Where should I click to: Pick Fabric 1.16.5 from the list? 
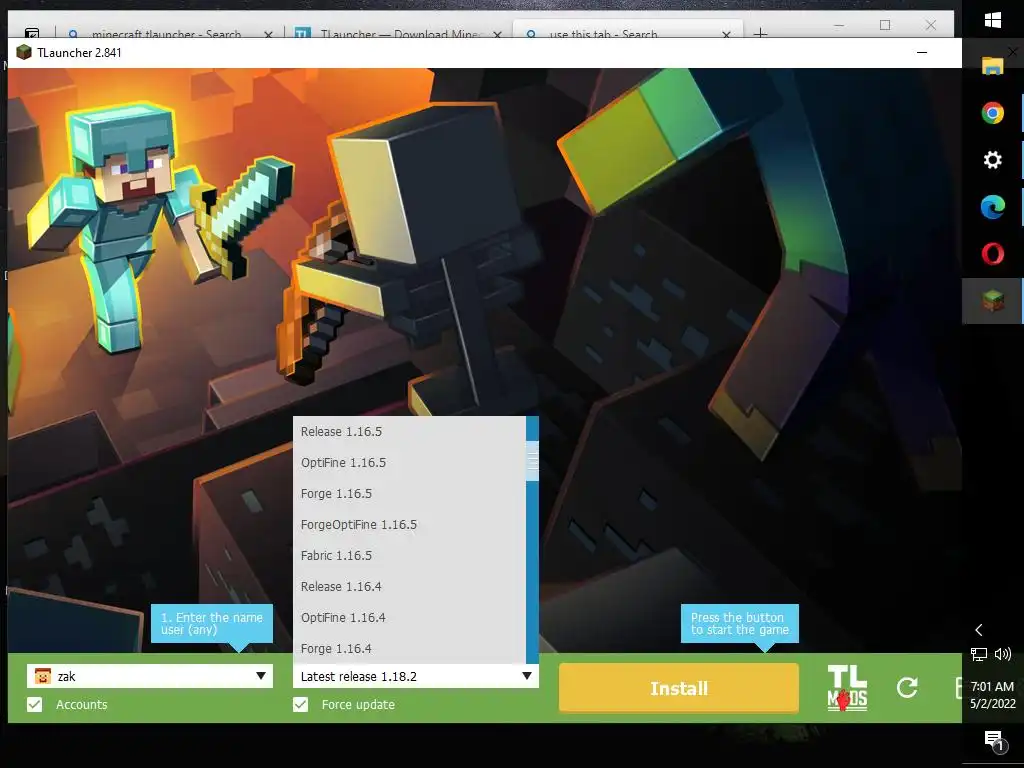pos(409,556)
